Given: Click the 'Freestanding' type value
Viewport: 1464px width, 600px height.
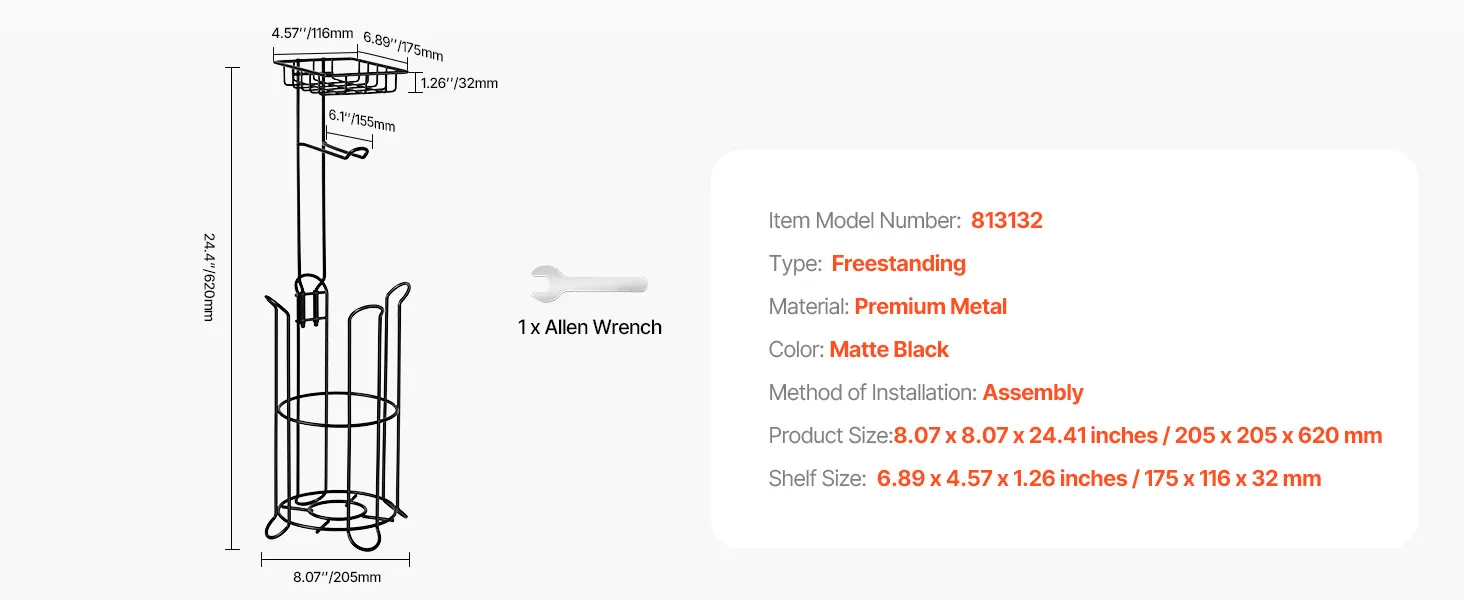Looking at the screenshot, I should [899, 264].
